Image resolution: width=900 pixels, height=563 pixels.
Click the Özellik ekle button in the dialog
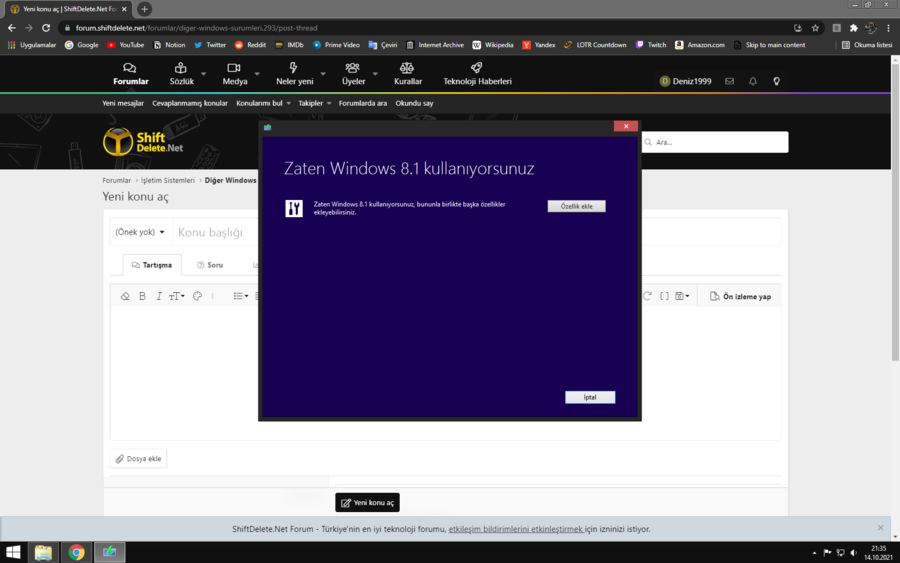576,206
